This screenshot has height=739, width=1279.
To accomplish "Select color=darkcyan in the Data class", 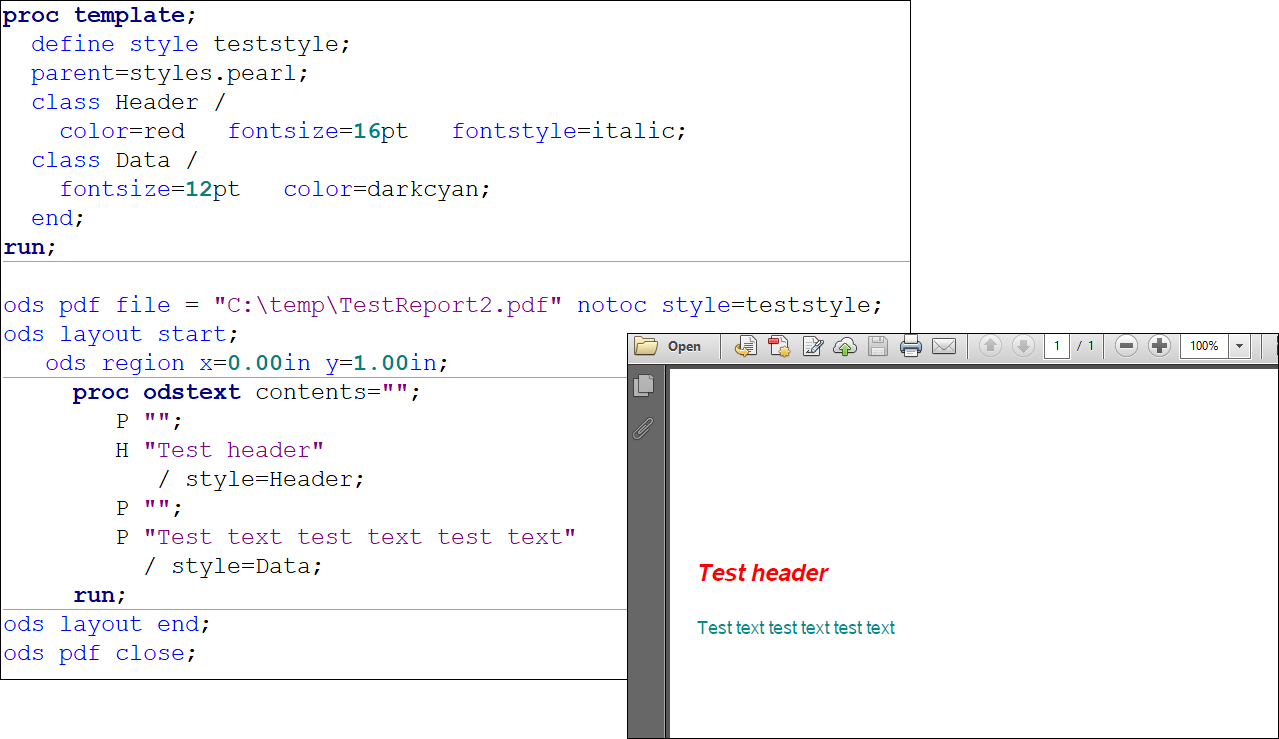I will (386, 188).
